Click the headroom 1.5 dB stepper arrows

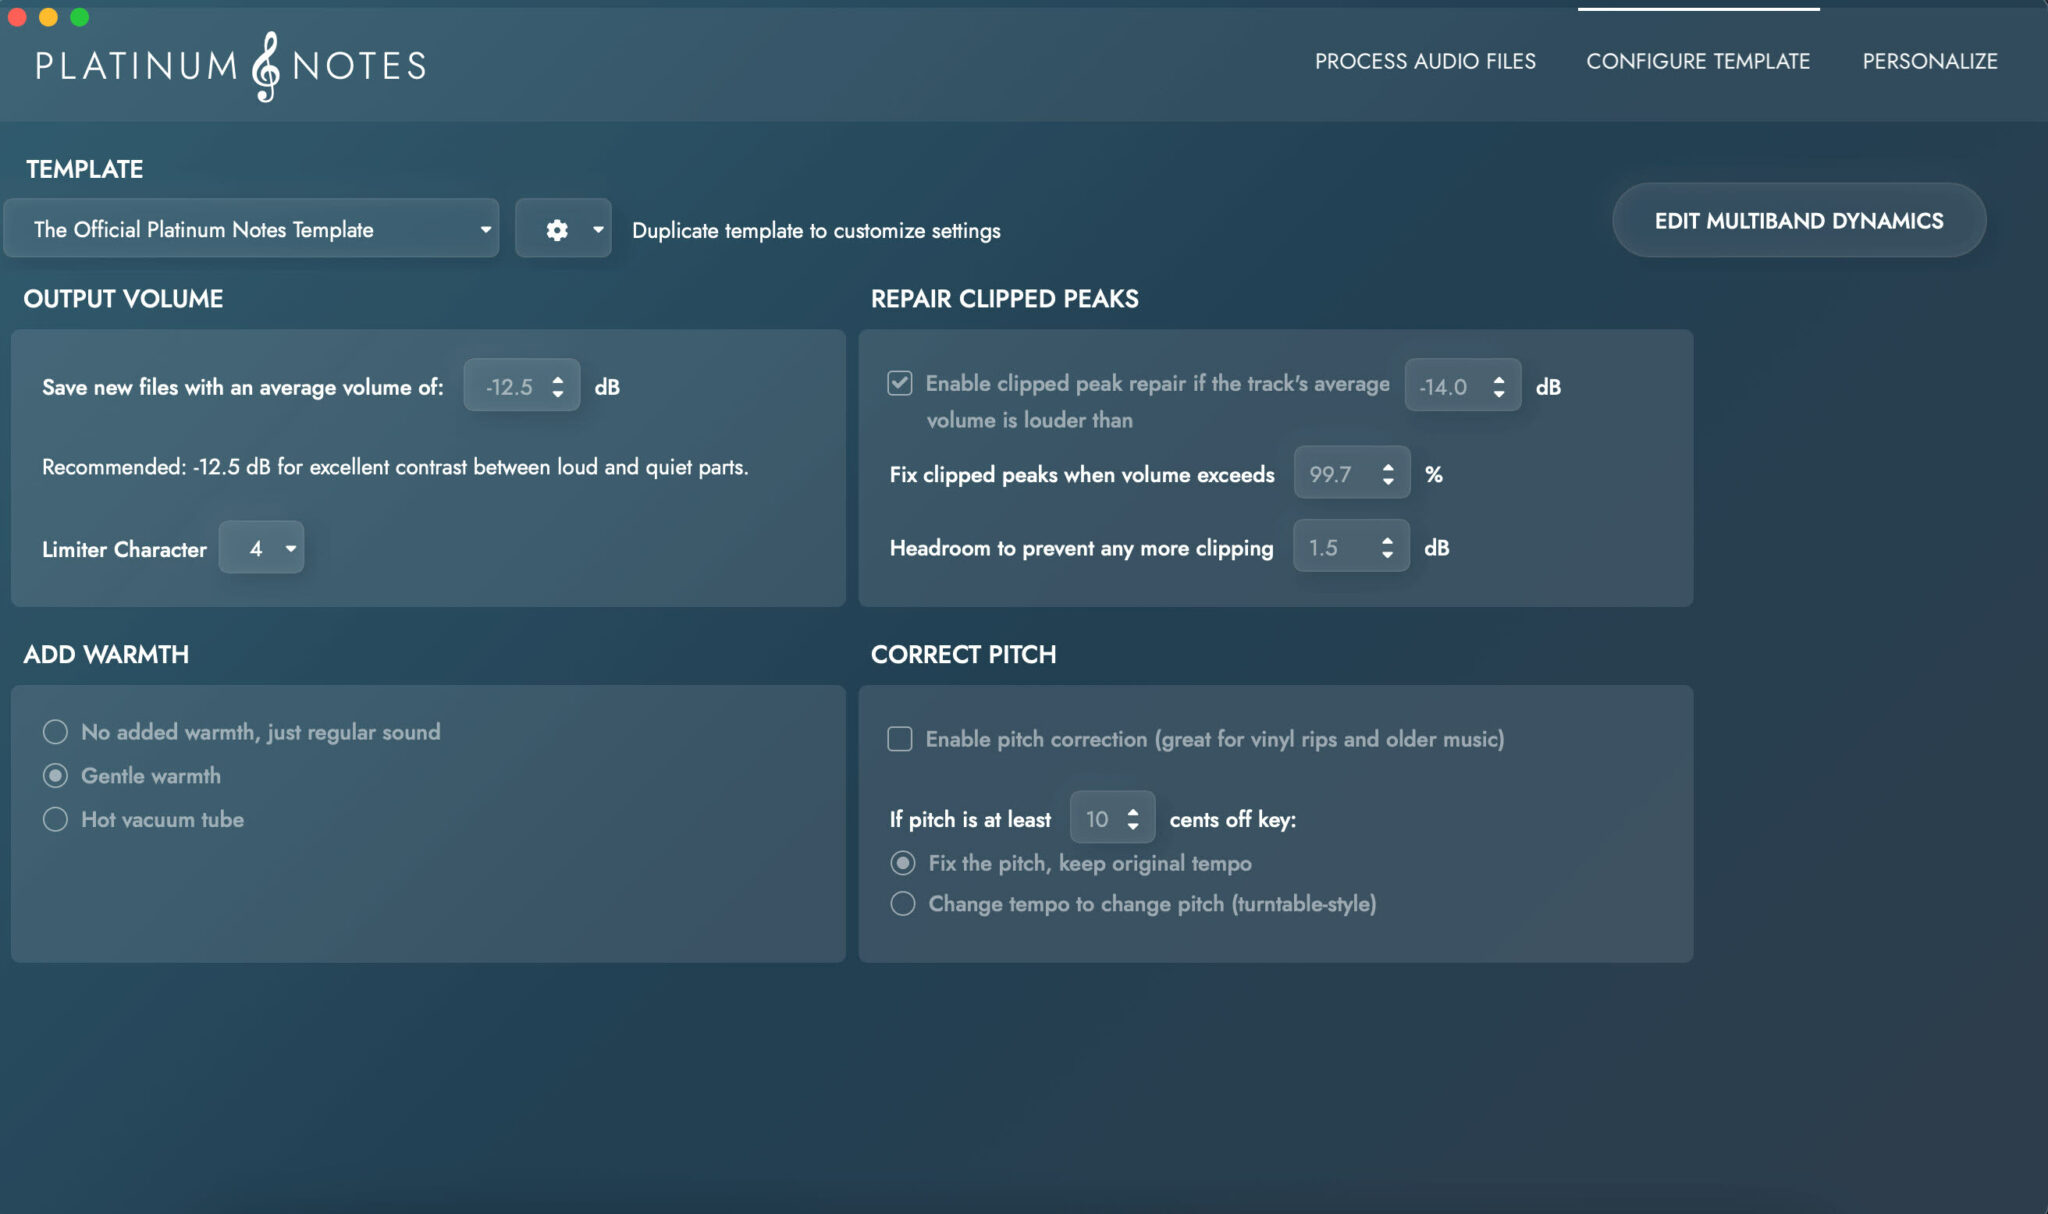[x=1387, y=547]
